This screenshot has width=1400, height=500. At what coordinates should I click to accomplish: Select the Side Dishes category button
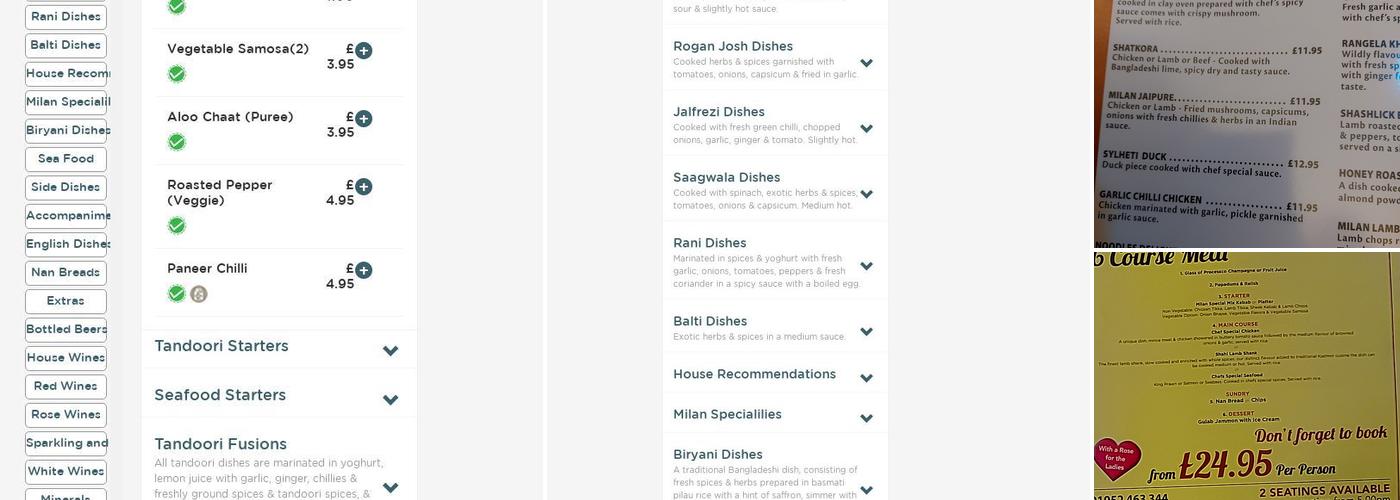pos(66,188)
